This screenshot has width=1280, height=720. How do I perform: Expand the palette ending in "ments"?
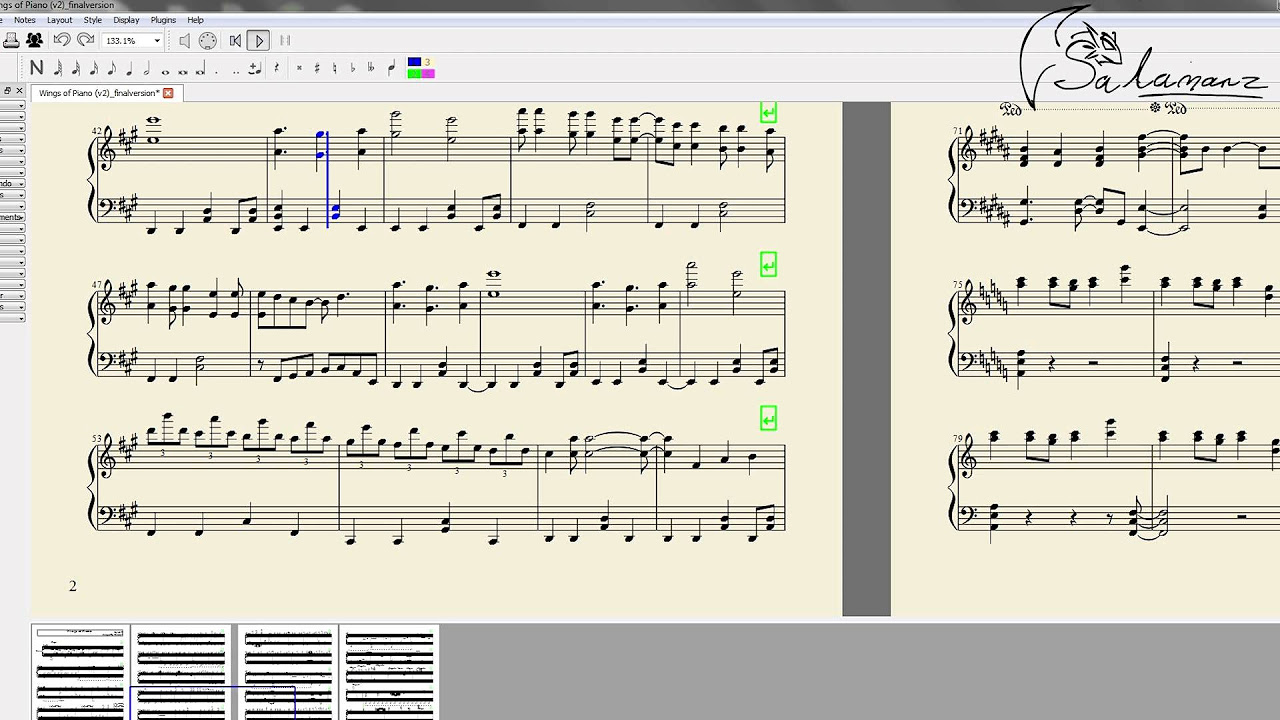(x=12, y=217)
